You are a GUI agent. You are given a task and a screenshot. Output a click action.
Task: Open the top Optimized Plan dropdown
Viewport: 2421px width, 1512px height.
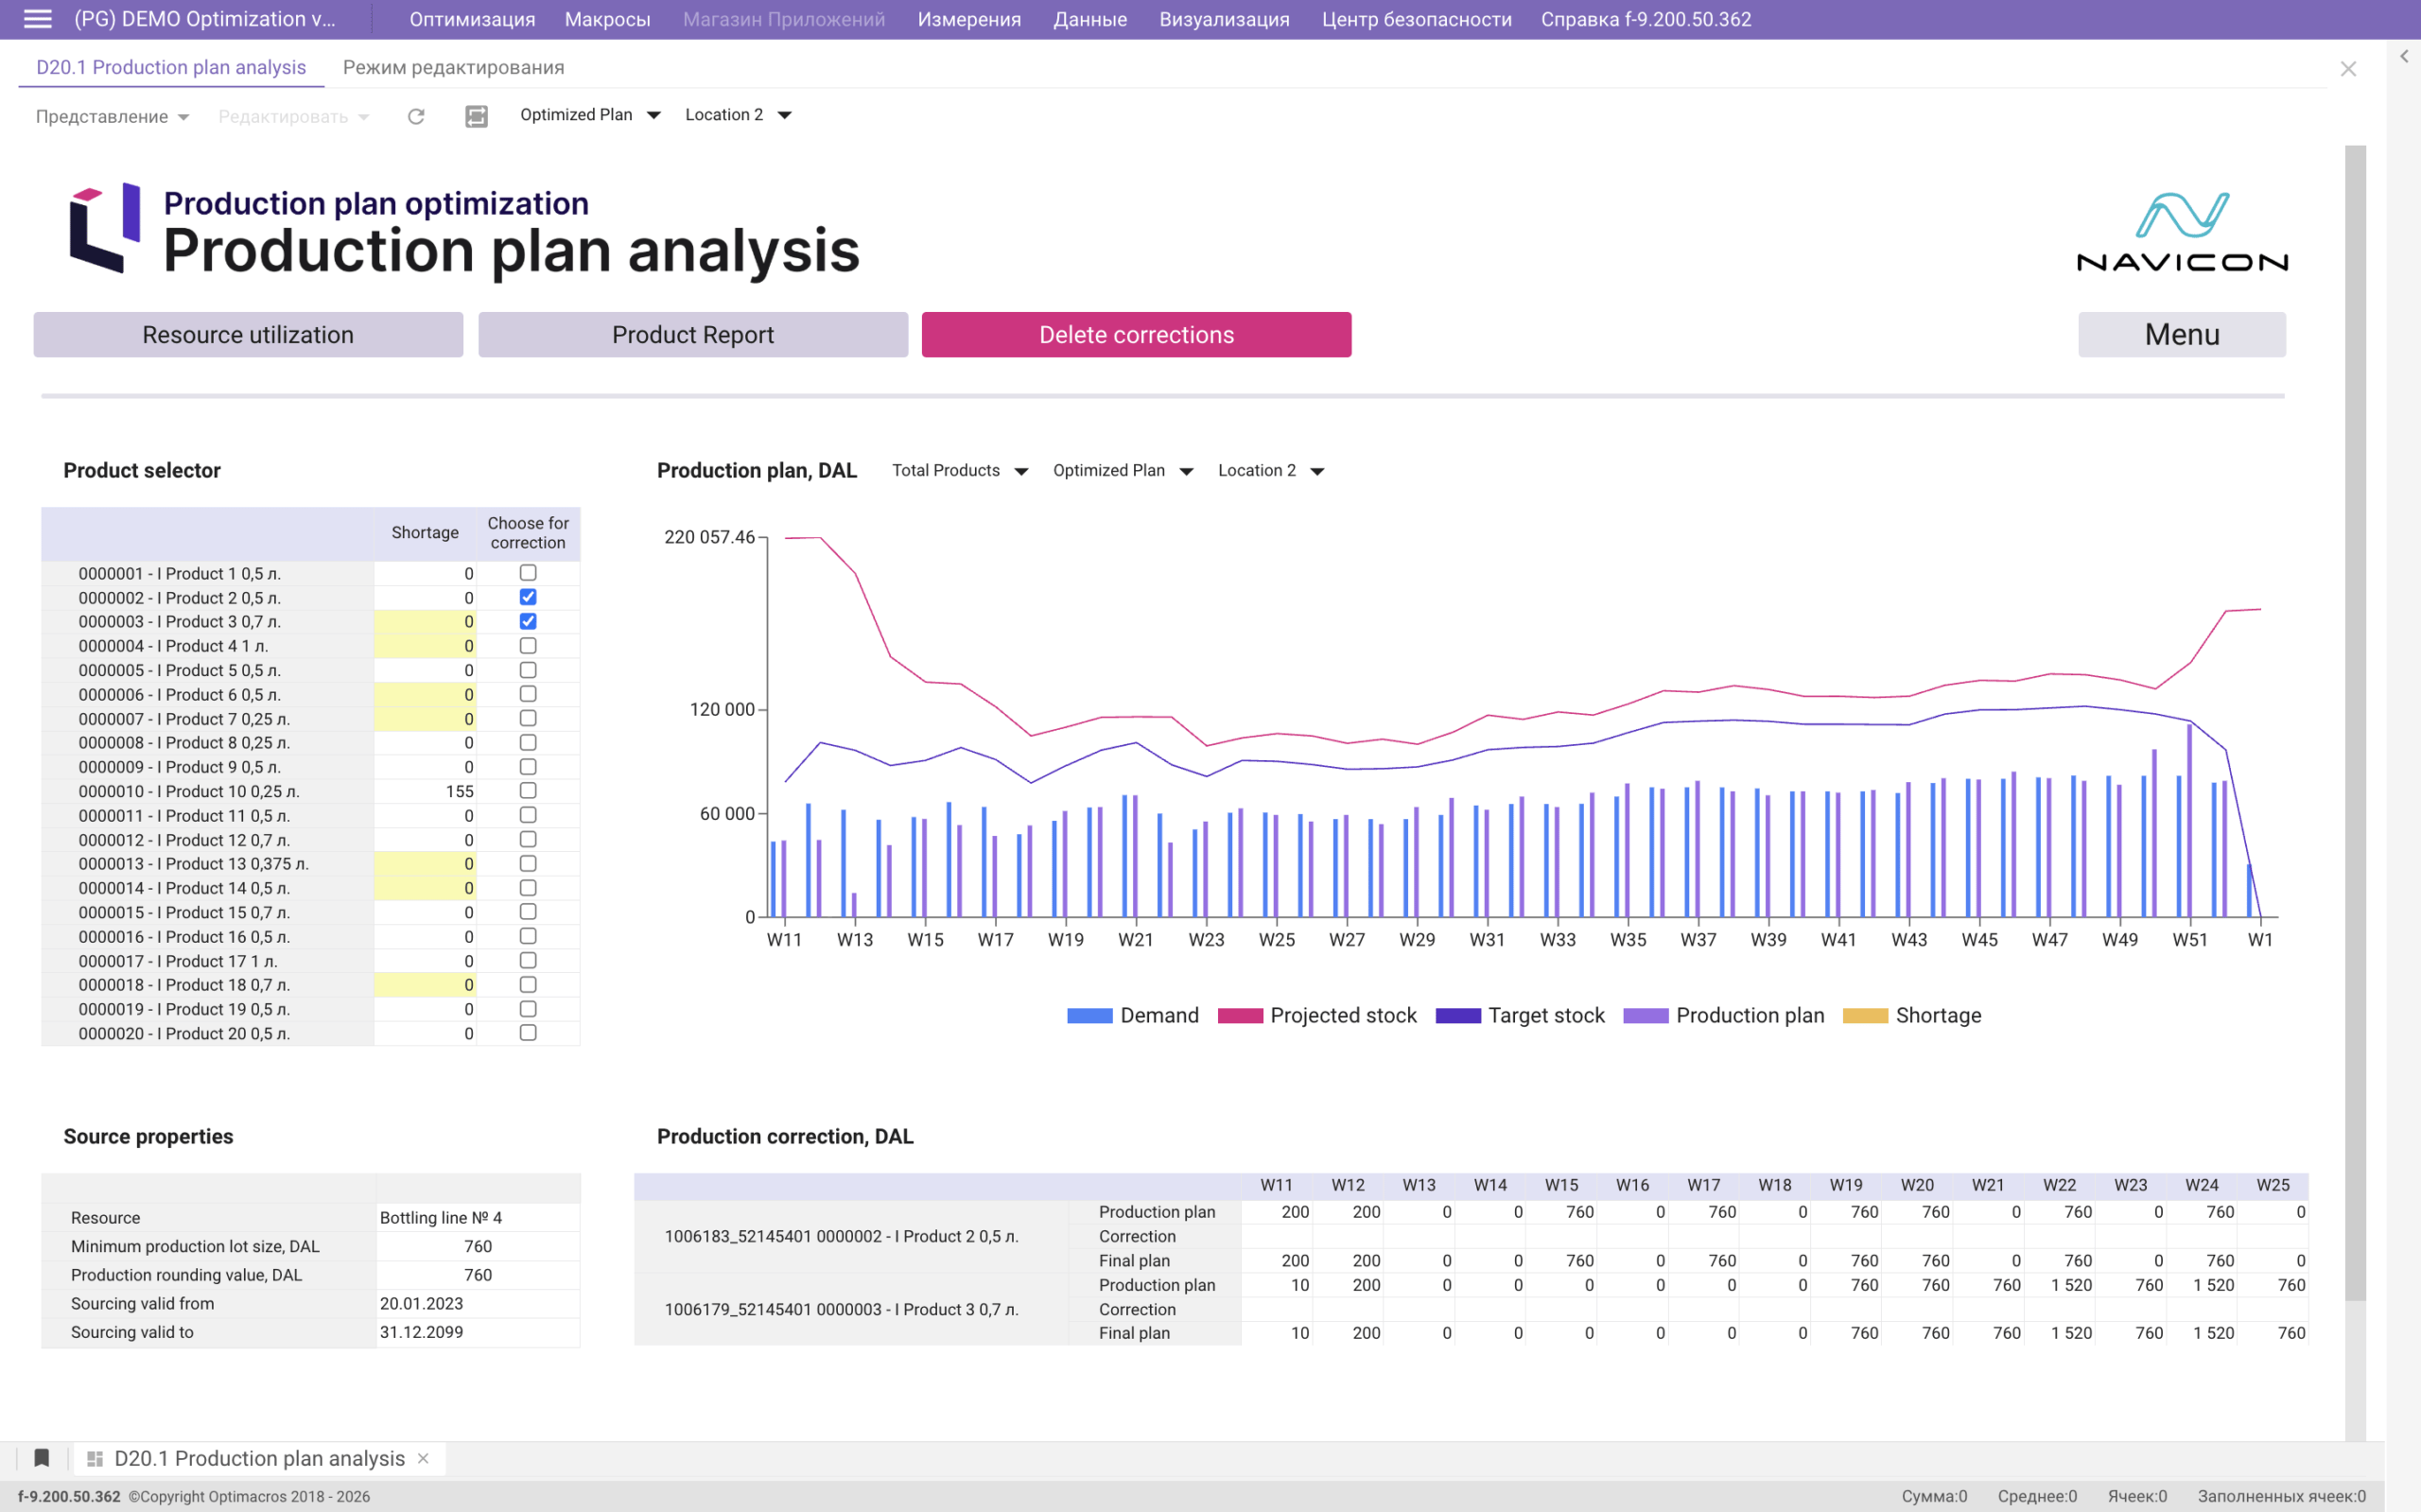click(590, 115)
